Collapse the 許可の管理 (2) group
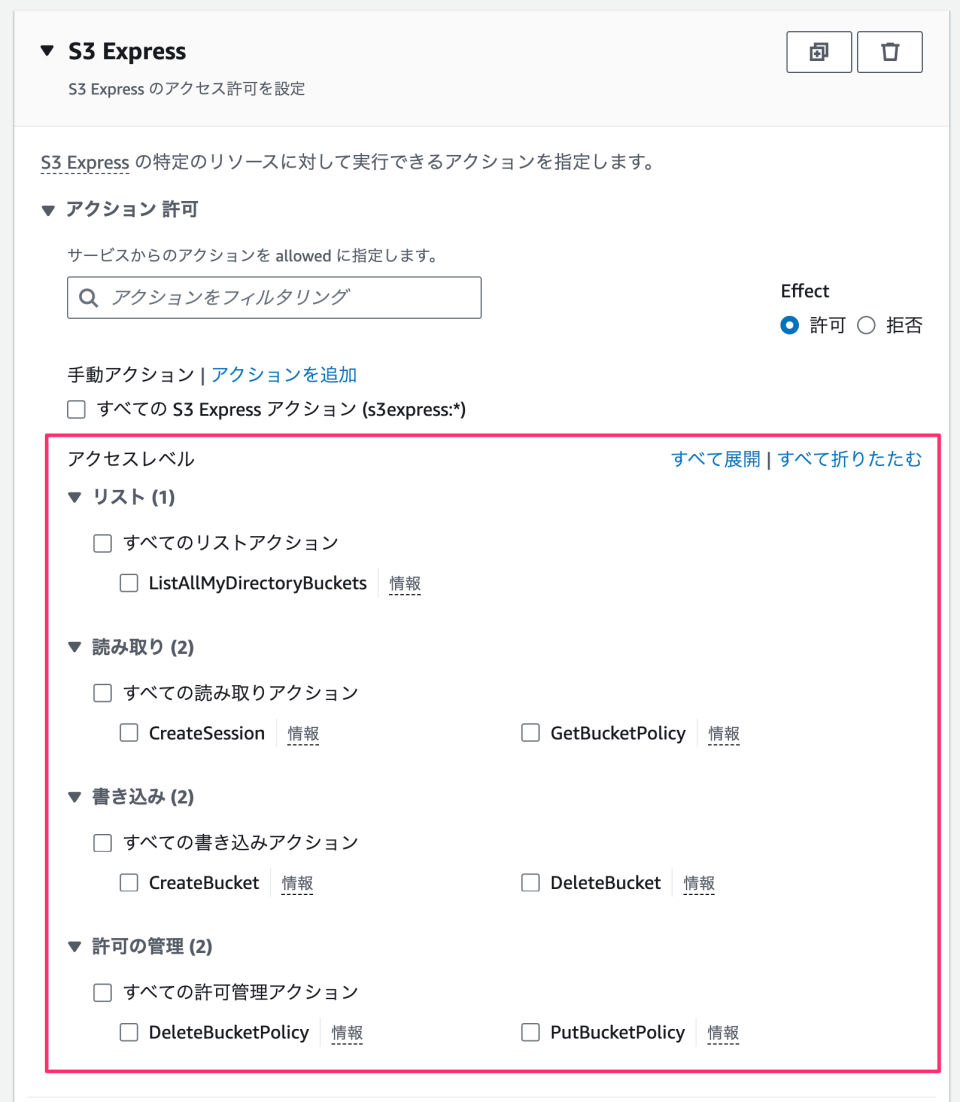This screenshot has height=1102, width=960. 73,946
